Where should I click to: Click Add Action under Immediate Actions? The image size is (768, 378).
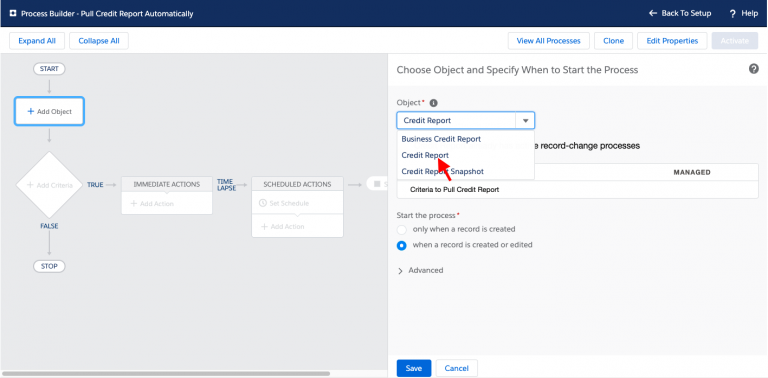152,204
